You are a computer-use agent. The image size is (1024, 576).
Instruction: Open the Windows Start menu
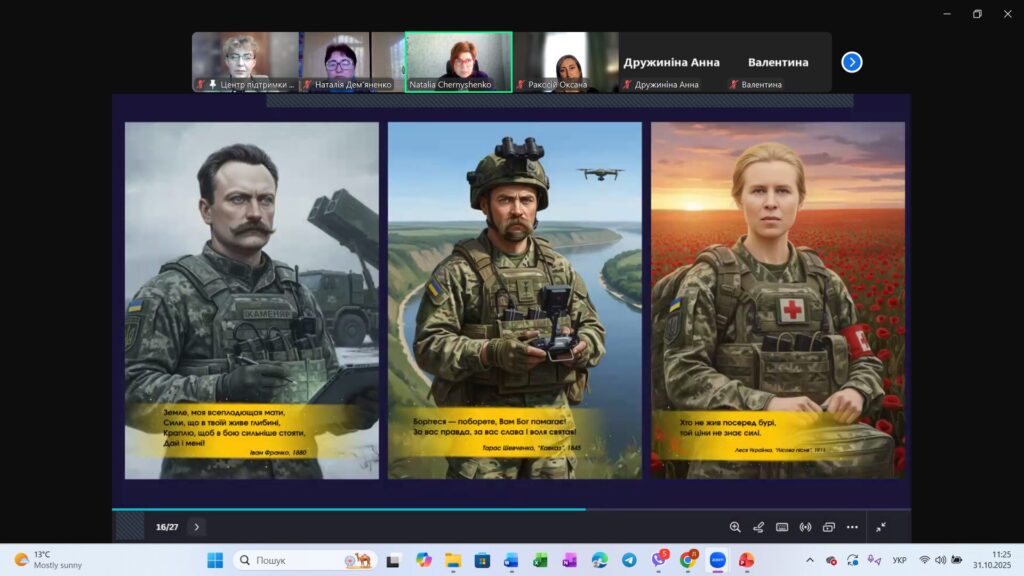(215, 560)
